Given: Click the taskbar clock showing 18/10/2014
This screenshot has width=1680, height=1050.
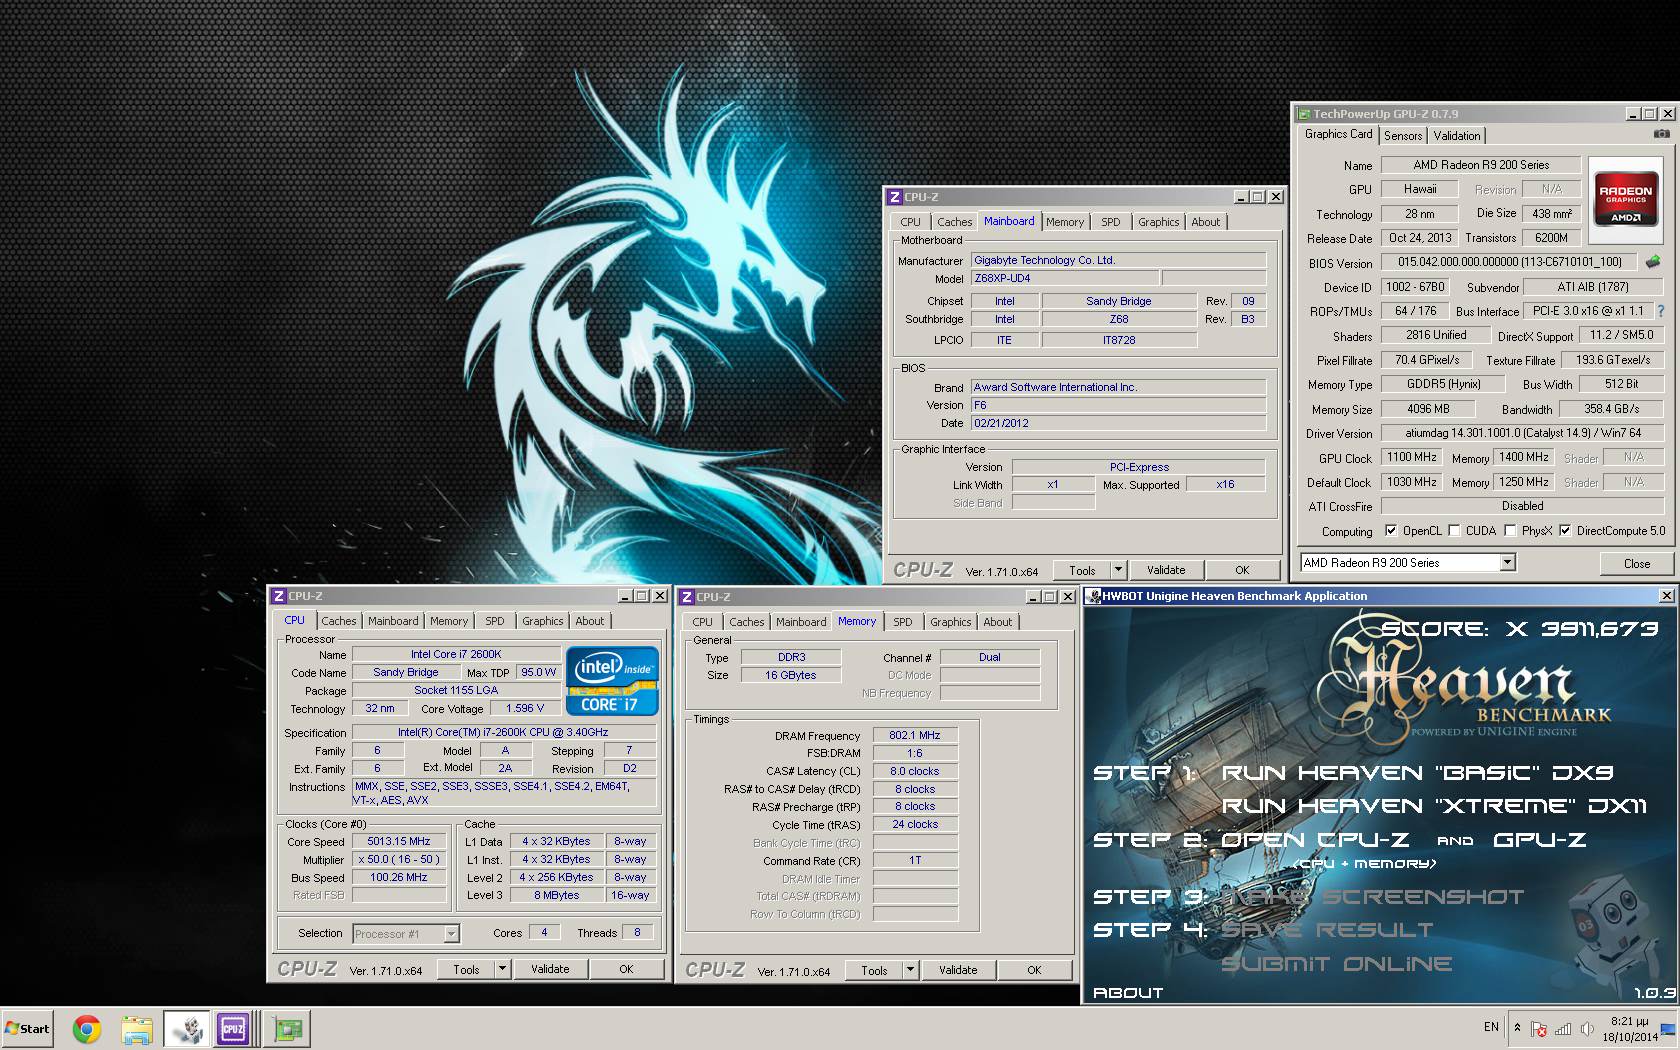Looking at the screenshot, I should tap(1630, 1029).
